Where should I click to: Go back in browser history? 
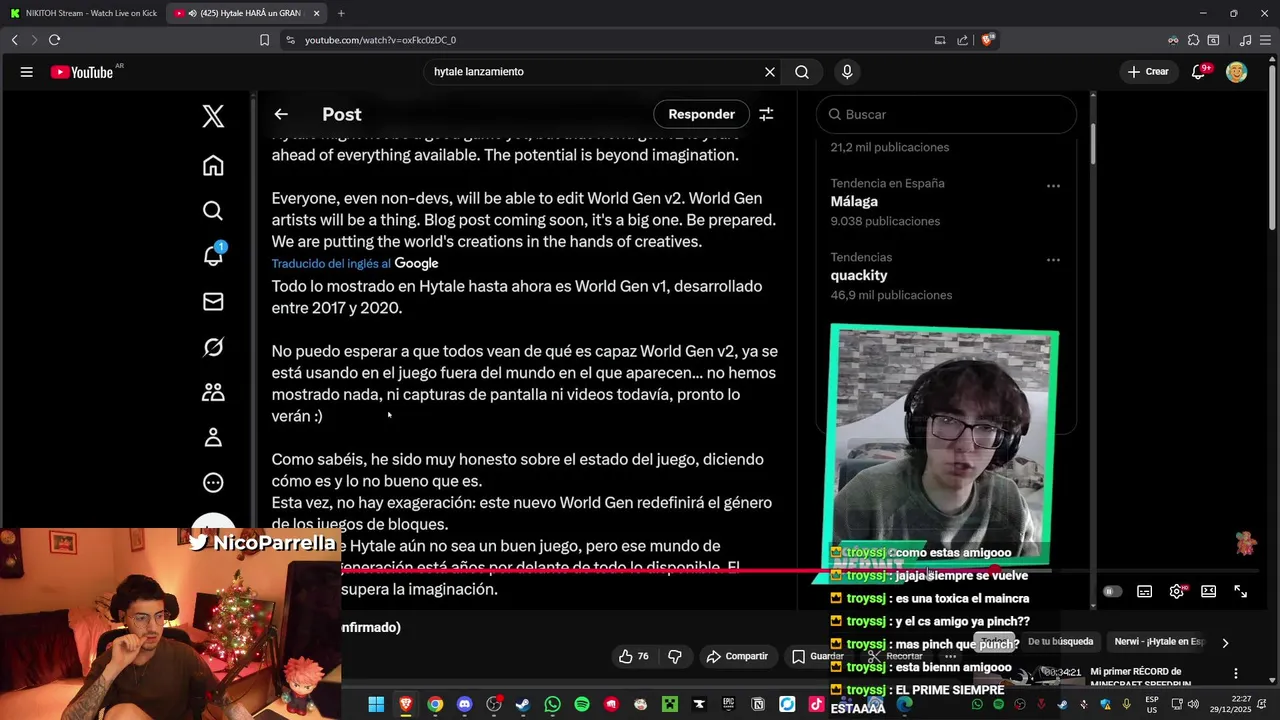(14, 40)
